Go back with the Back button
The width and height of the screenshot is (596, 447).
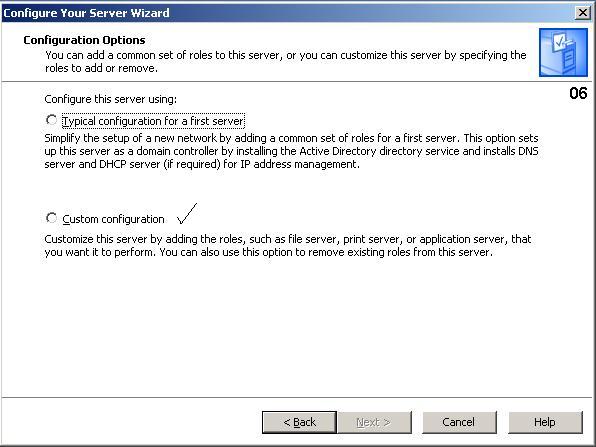[x=299, y=422]
